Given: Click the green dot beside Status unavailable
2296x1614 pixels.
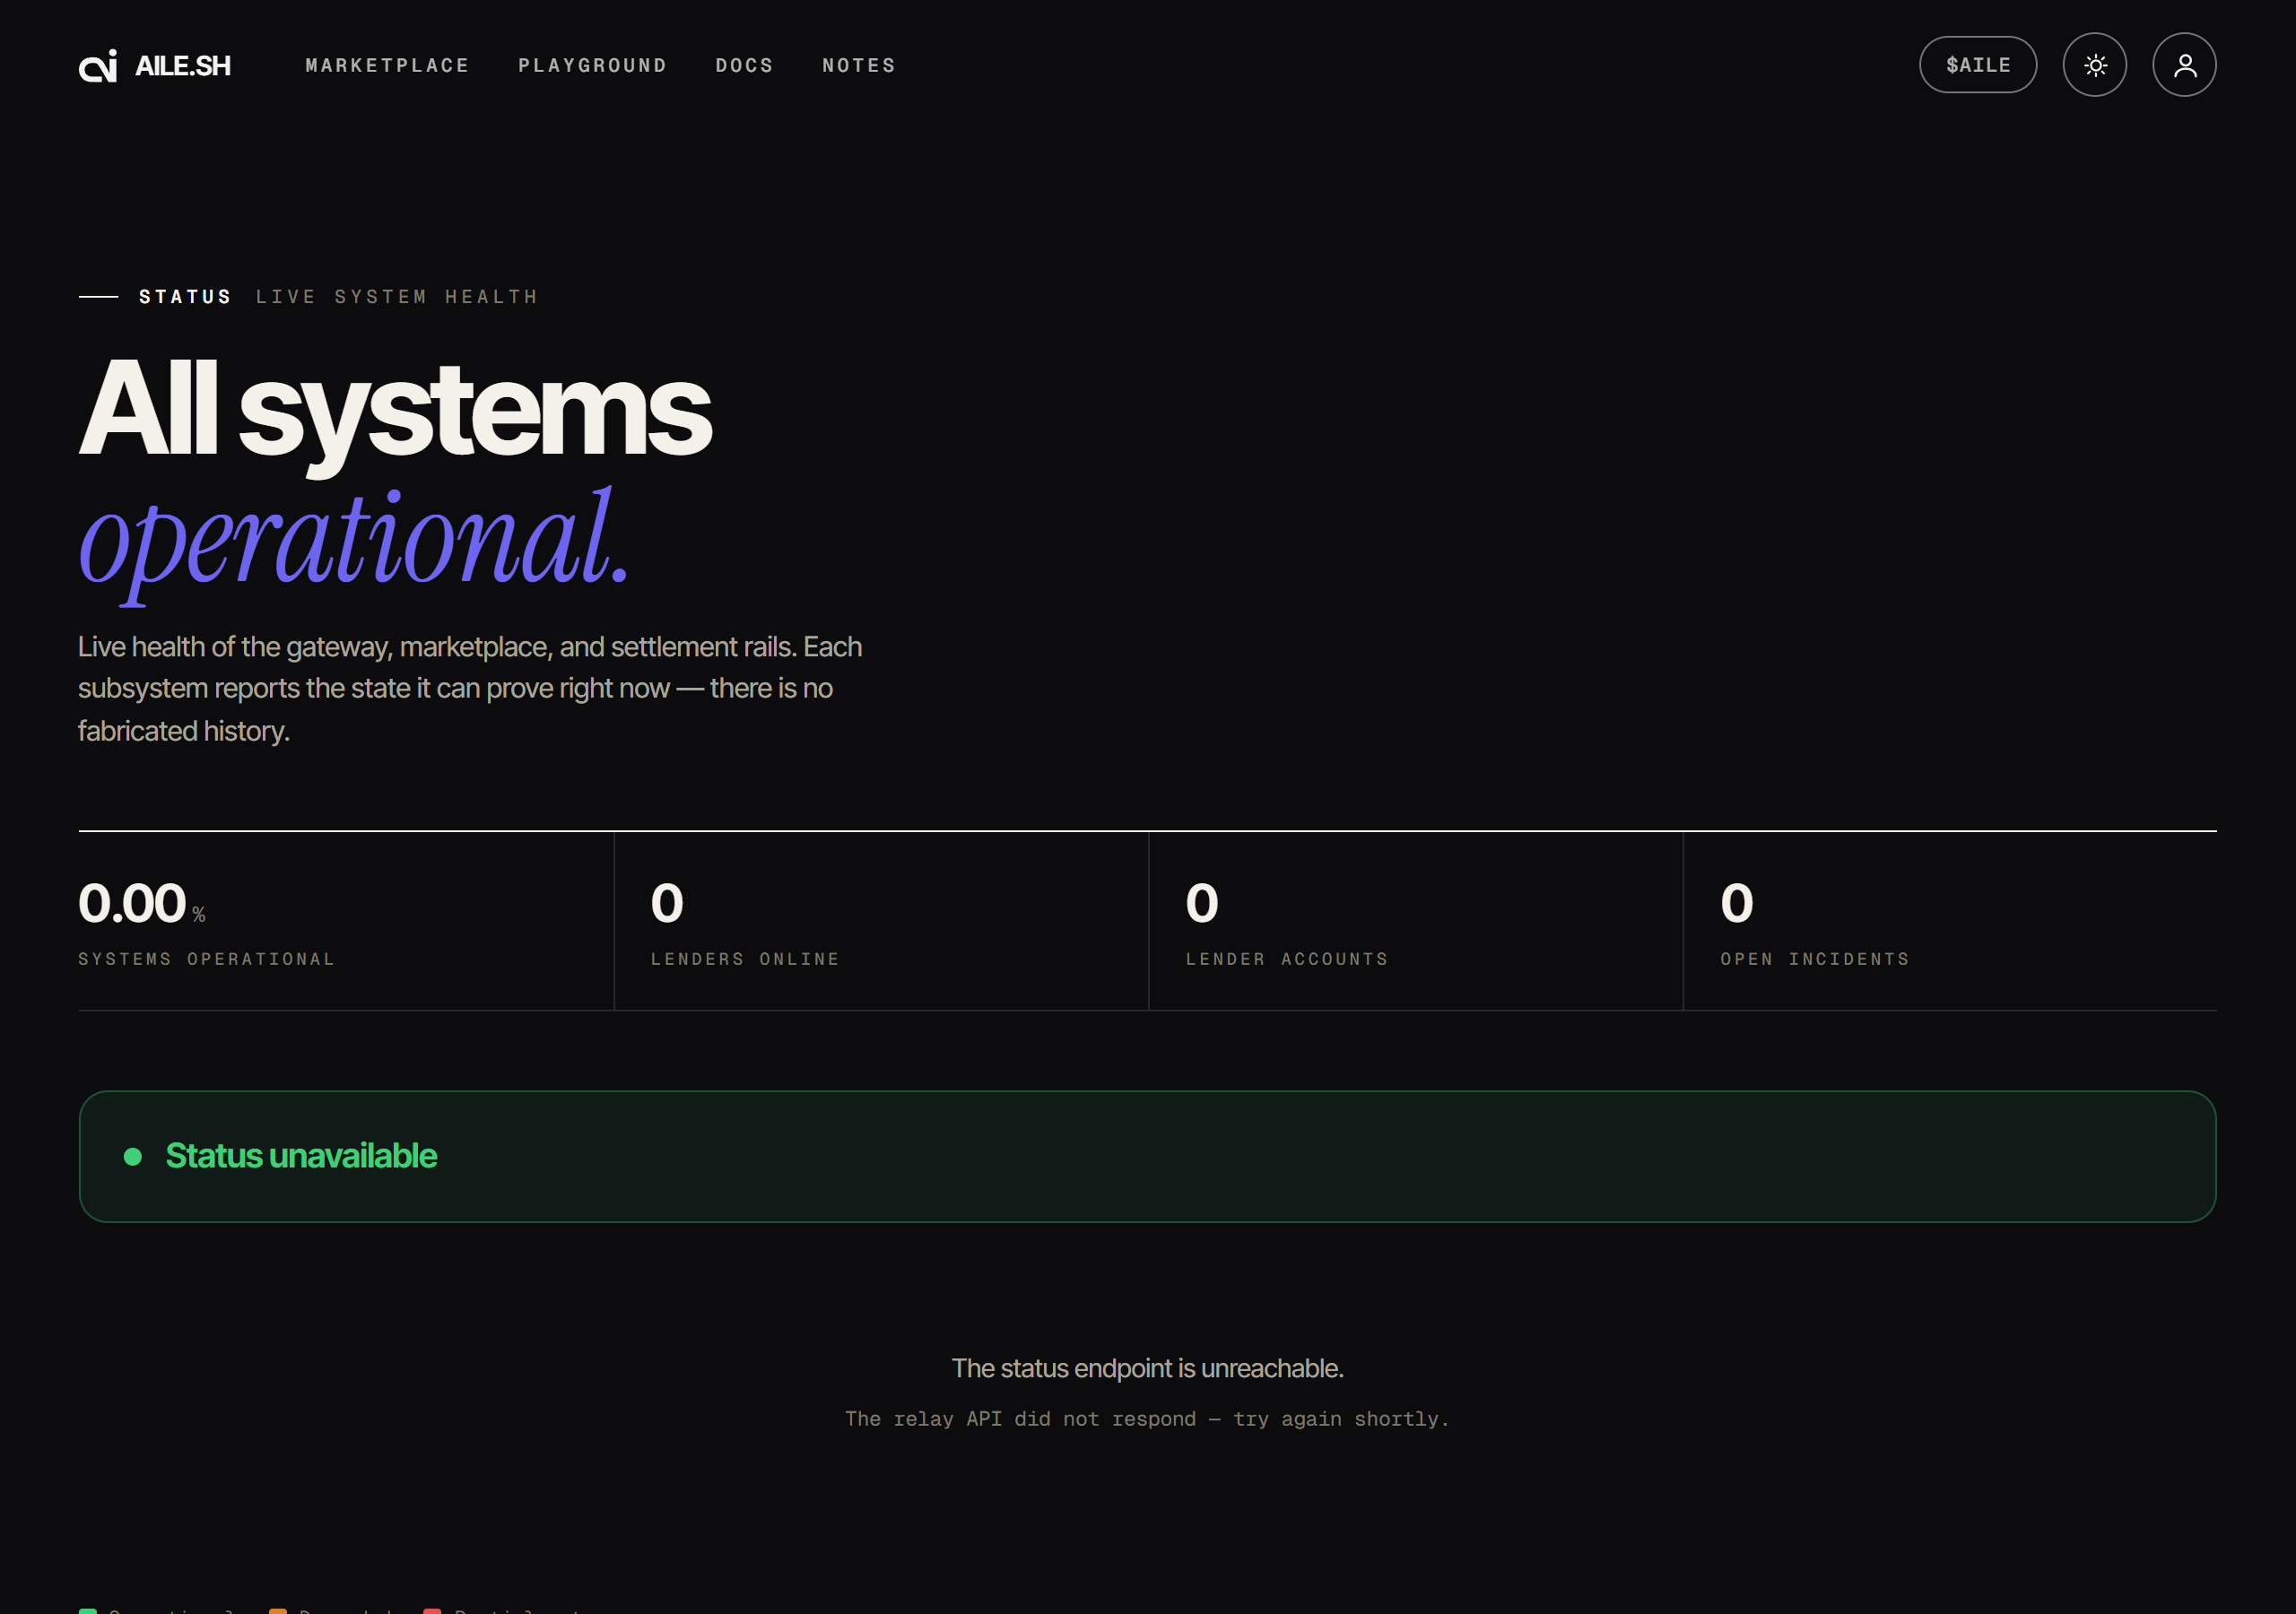Looking at the screenshot, I should point(132,1157).
